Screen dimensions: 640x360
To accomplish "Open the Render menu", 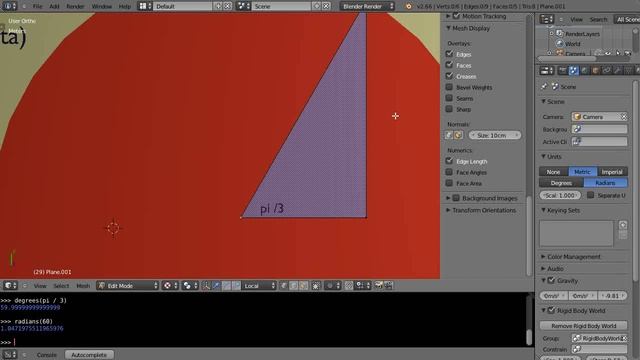I will [x=76, y=6].
